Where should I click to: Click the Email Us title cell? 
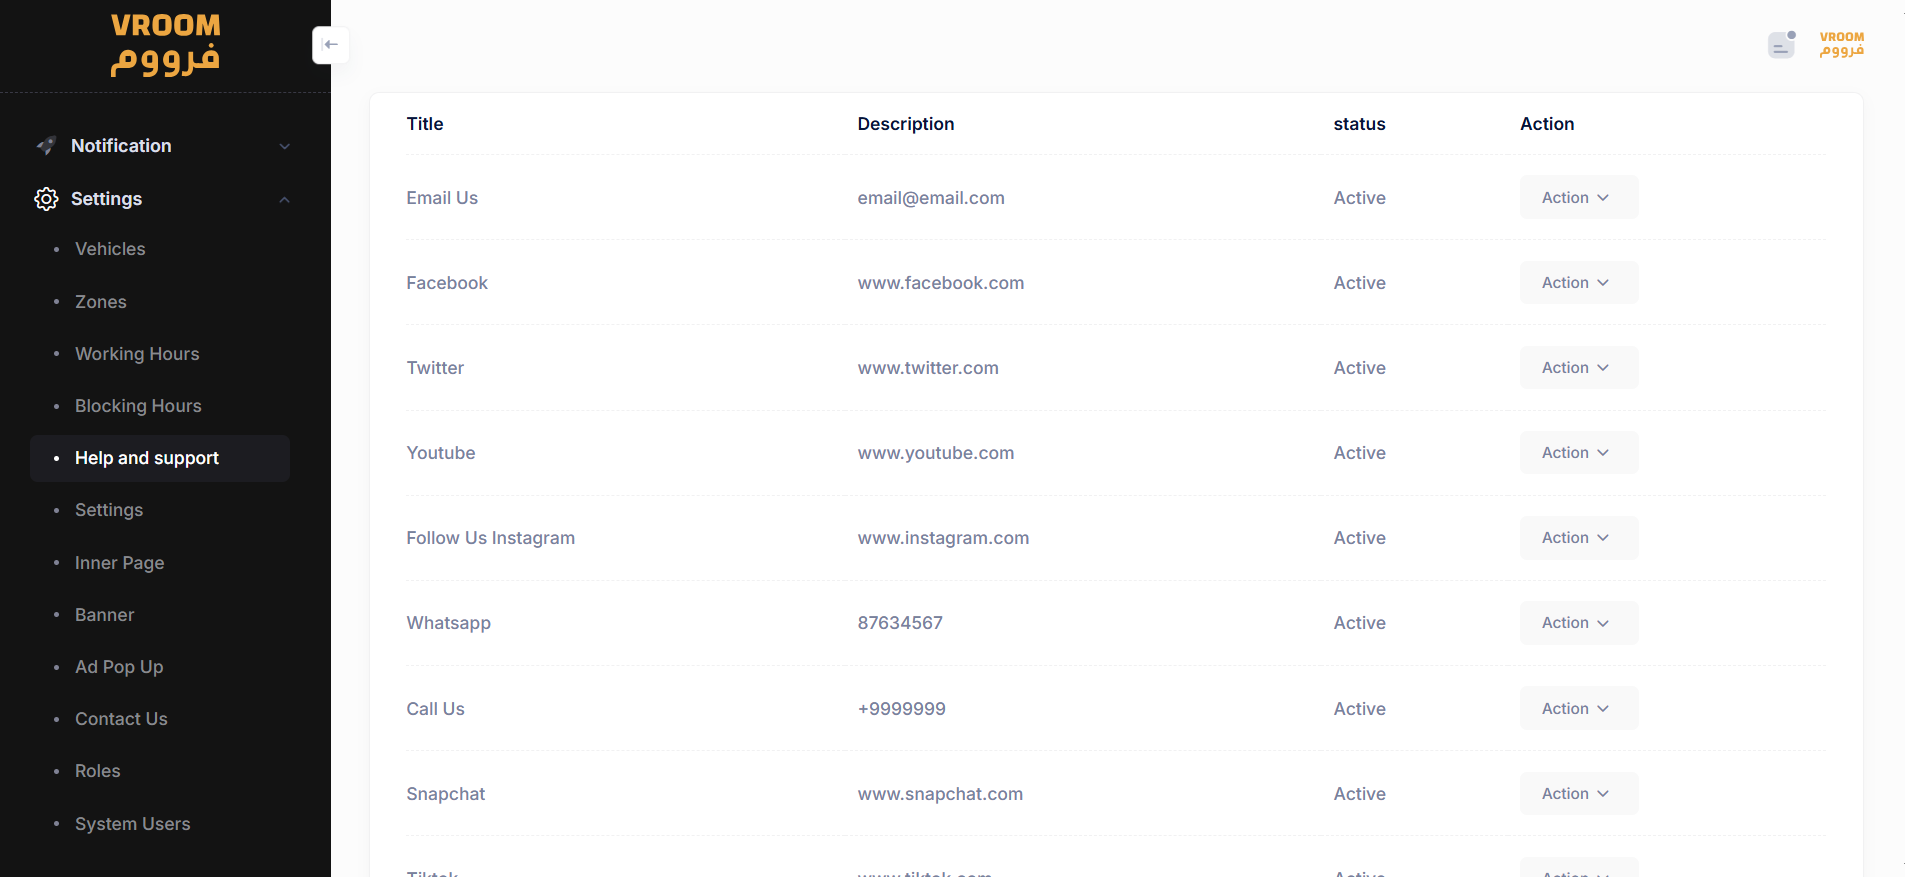coord(442,198)
